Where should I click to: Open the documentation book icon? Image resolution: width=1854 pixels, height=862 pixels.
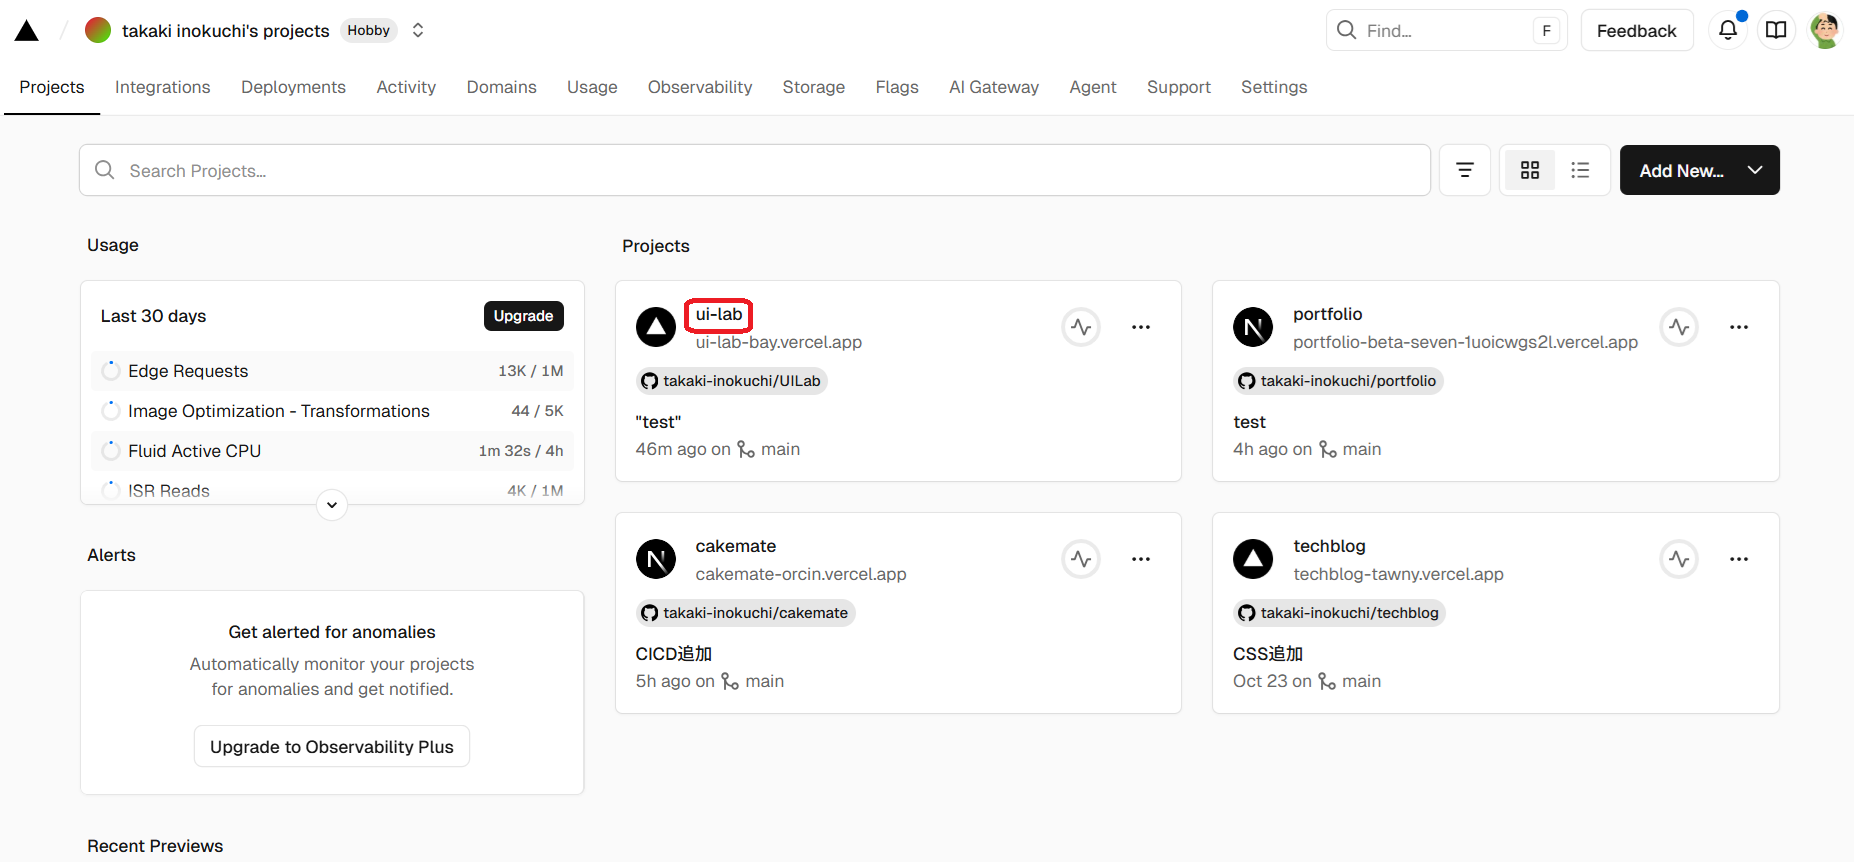click(x=1776, y=31)
